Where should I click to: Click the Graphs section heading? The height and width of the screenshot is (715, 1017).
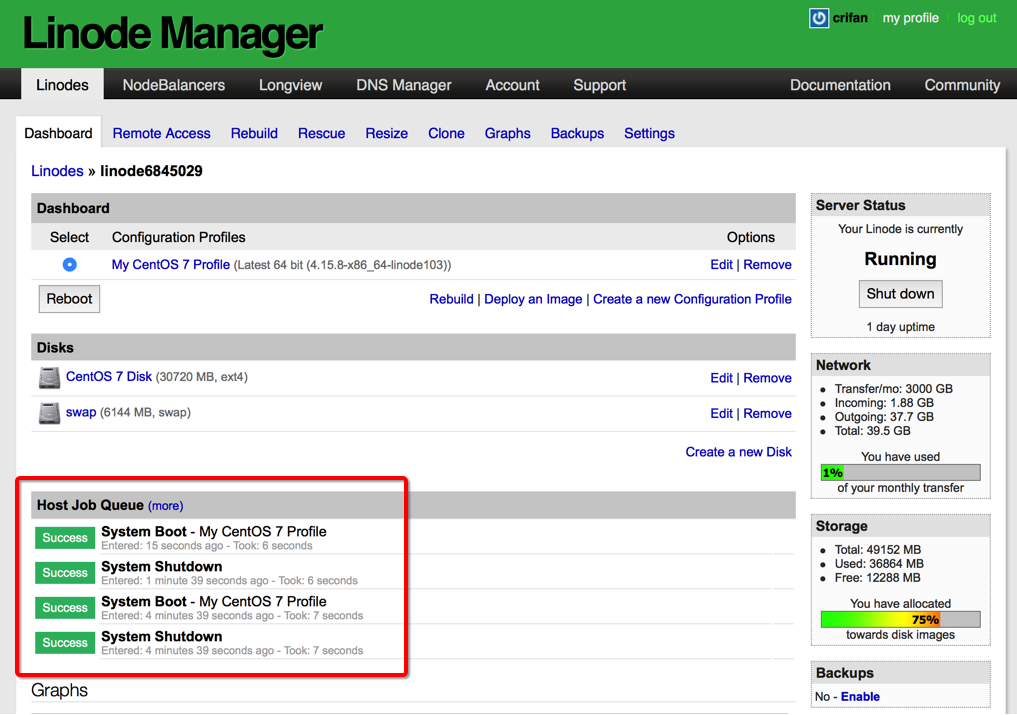click(59, 690)
